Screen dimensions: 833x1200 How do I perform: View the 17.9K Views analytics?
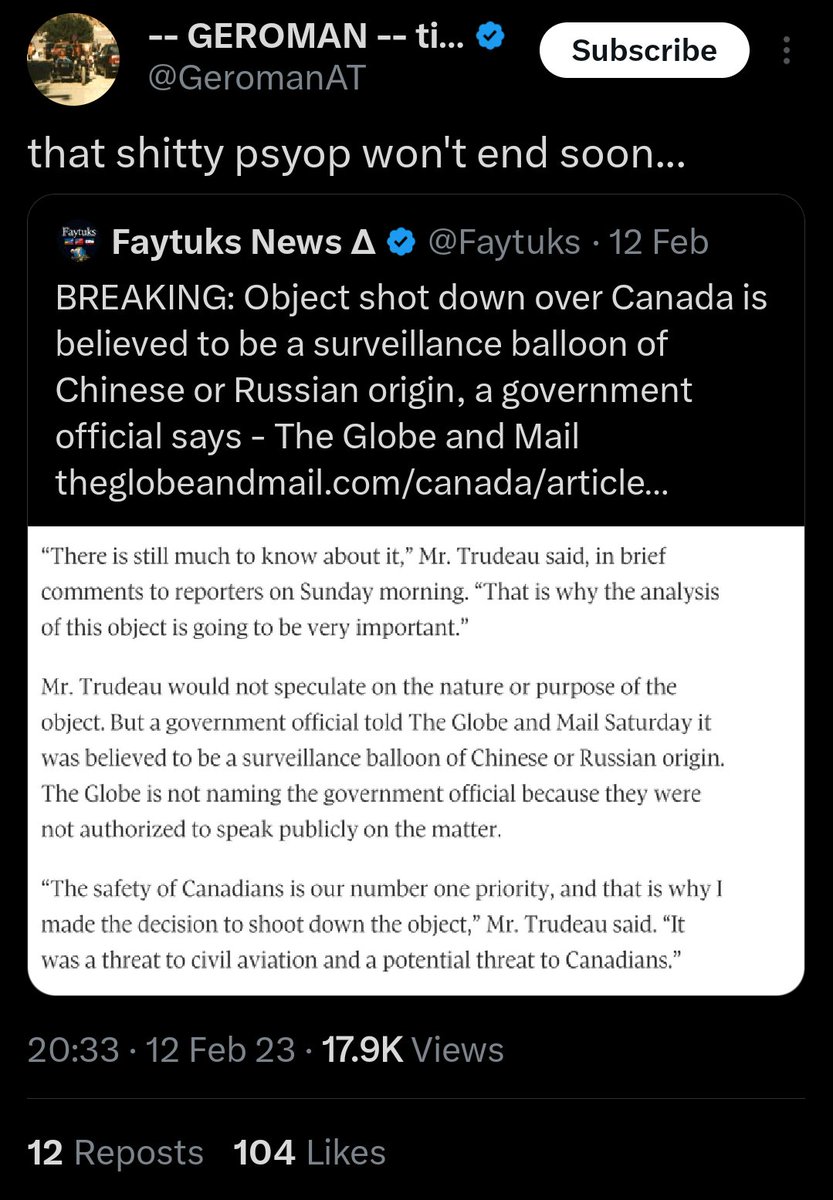[410, 1050]
